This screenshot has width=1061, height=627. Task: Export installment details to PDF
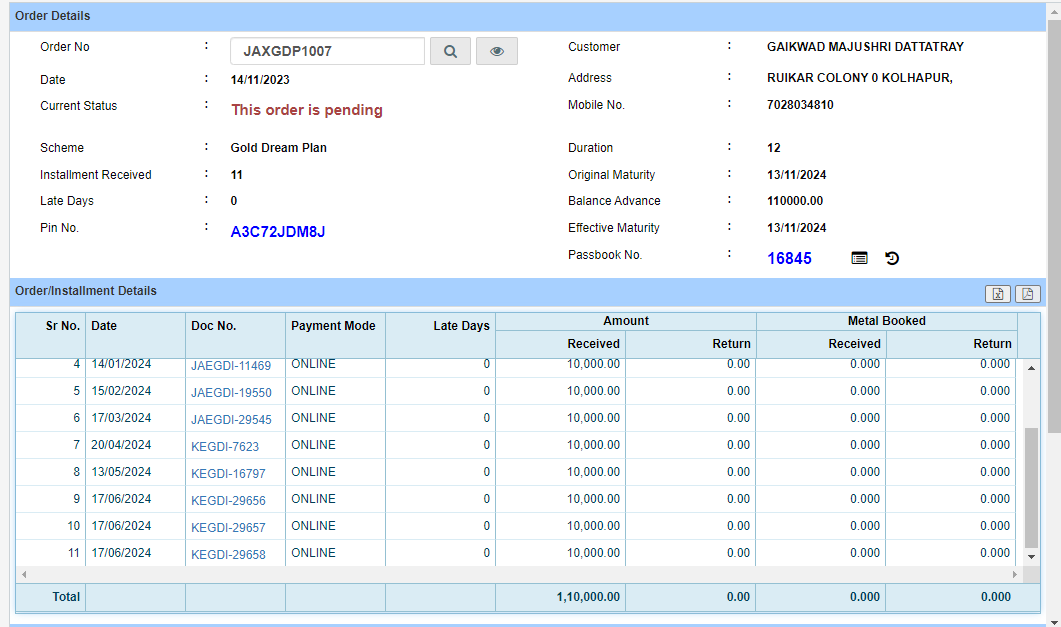tap(1027, 294)
